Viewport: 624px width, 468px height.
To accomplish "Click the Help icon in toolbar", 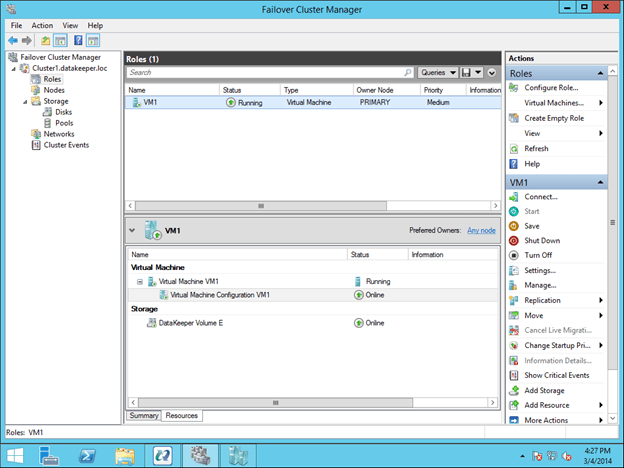I will tap(77, 40).
